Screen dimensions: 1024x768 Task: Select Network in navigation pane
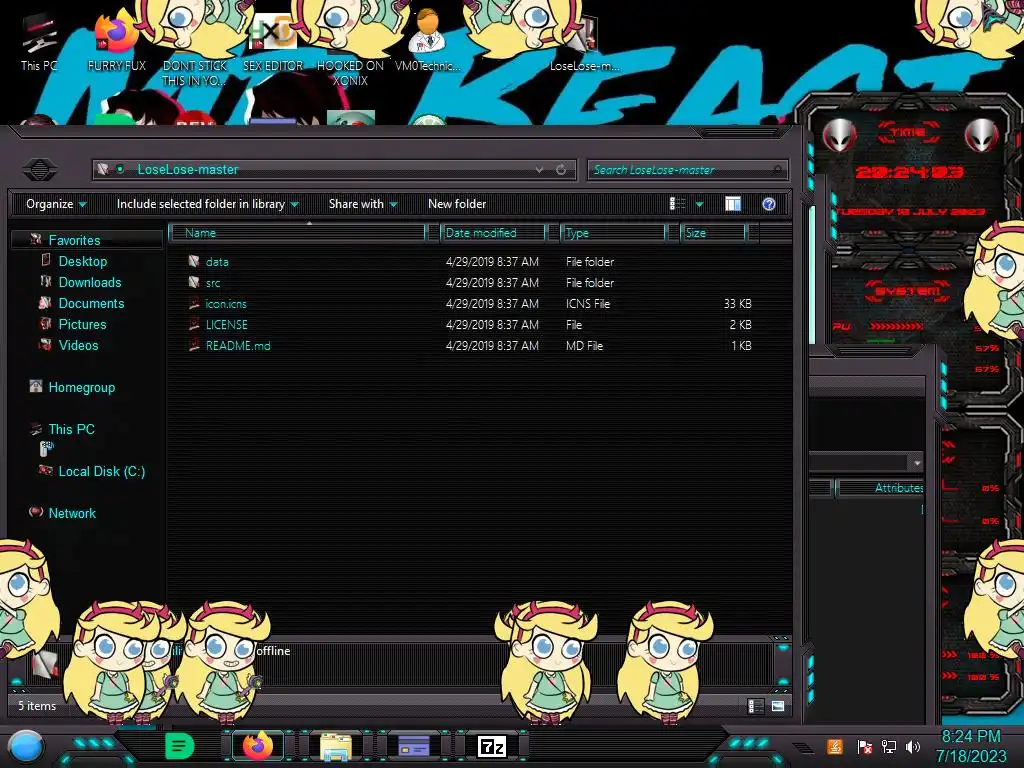pyautogui.click(x=72, y=513)
